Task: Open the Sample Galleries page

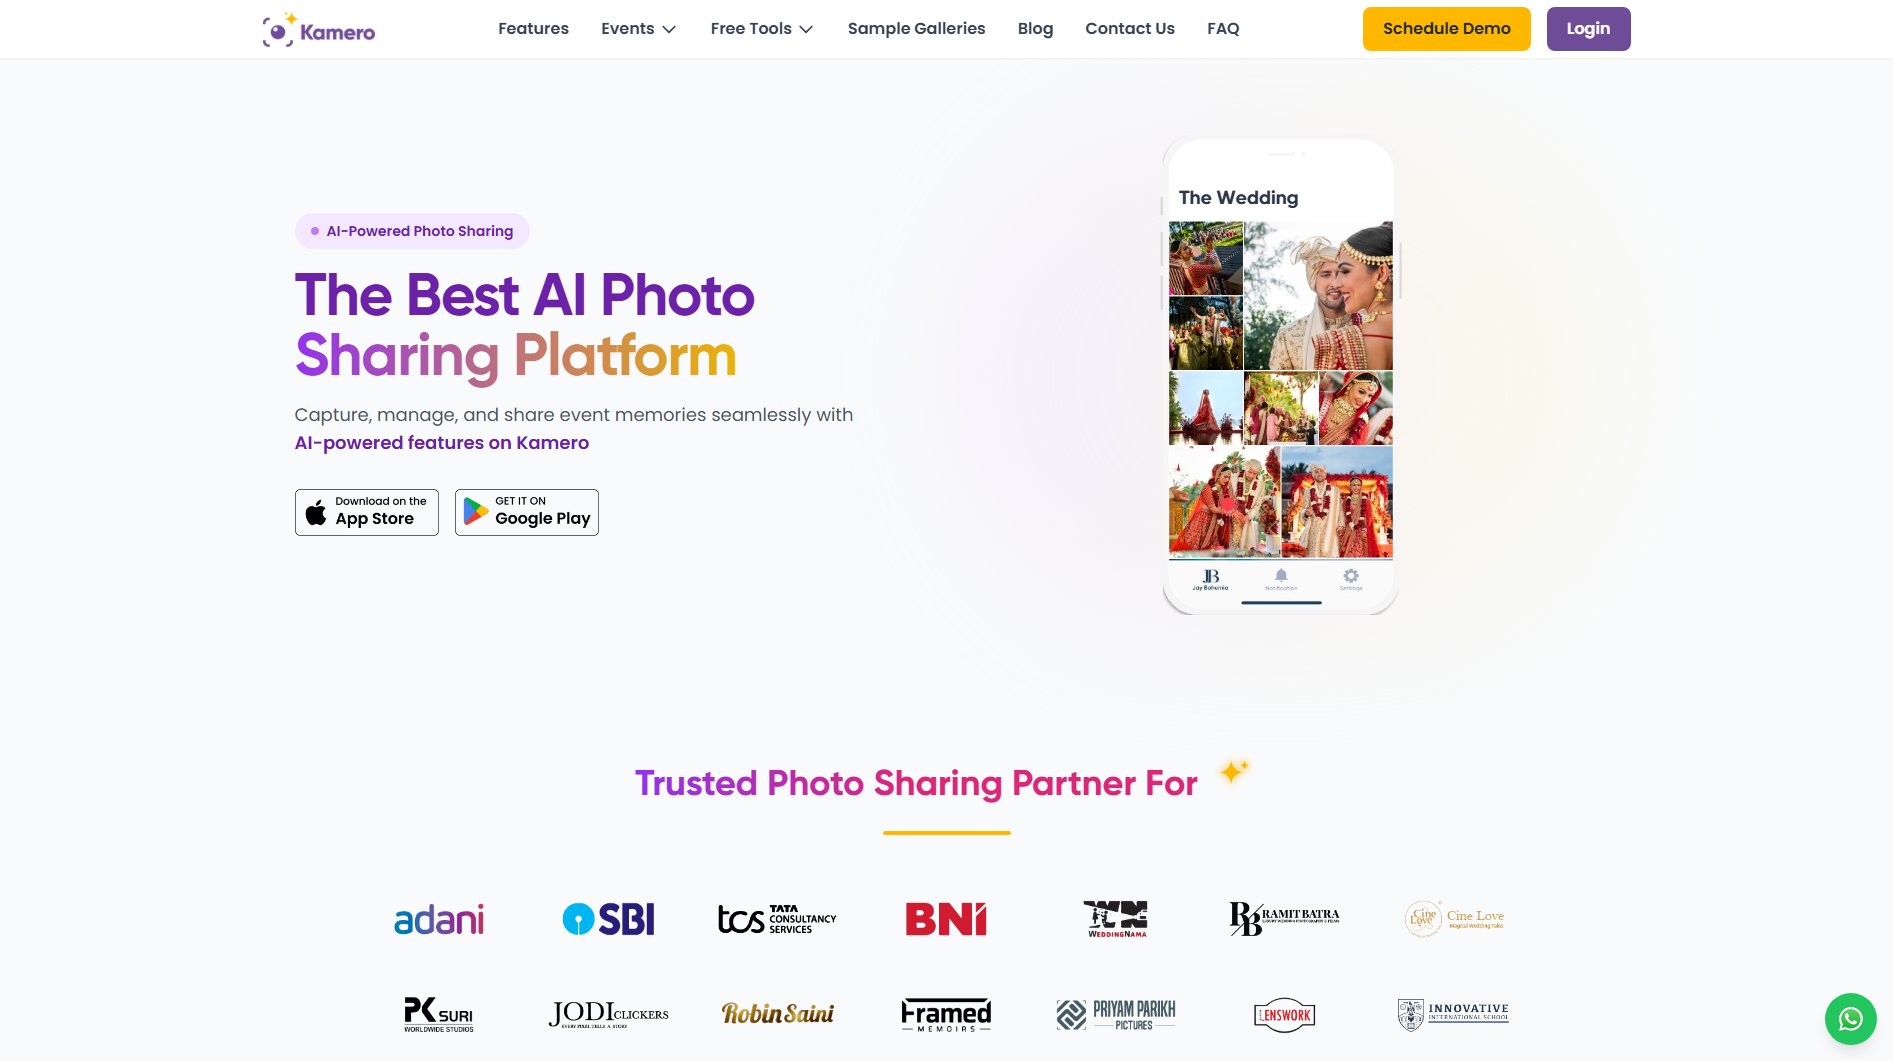Action: [x=916, y=29]
